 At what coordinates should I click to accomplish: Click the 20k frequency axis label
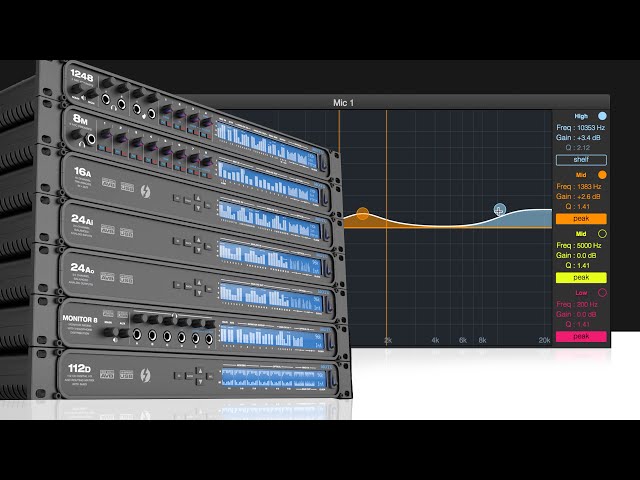click(x=544, y=341)
